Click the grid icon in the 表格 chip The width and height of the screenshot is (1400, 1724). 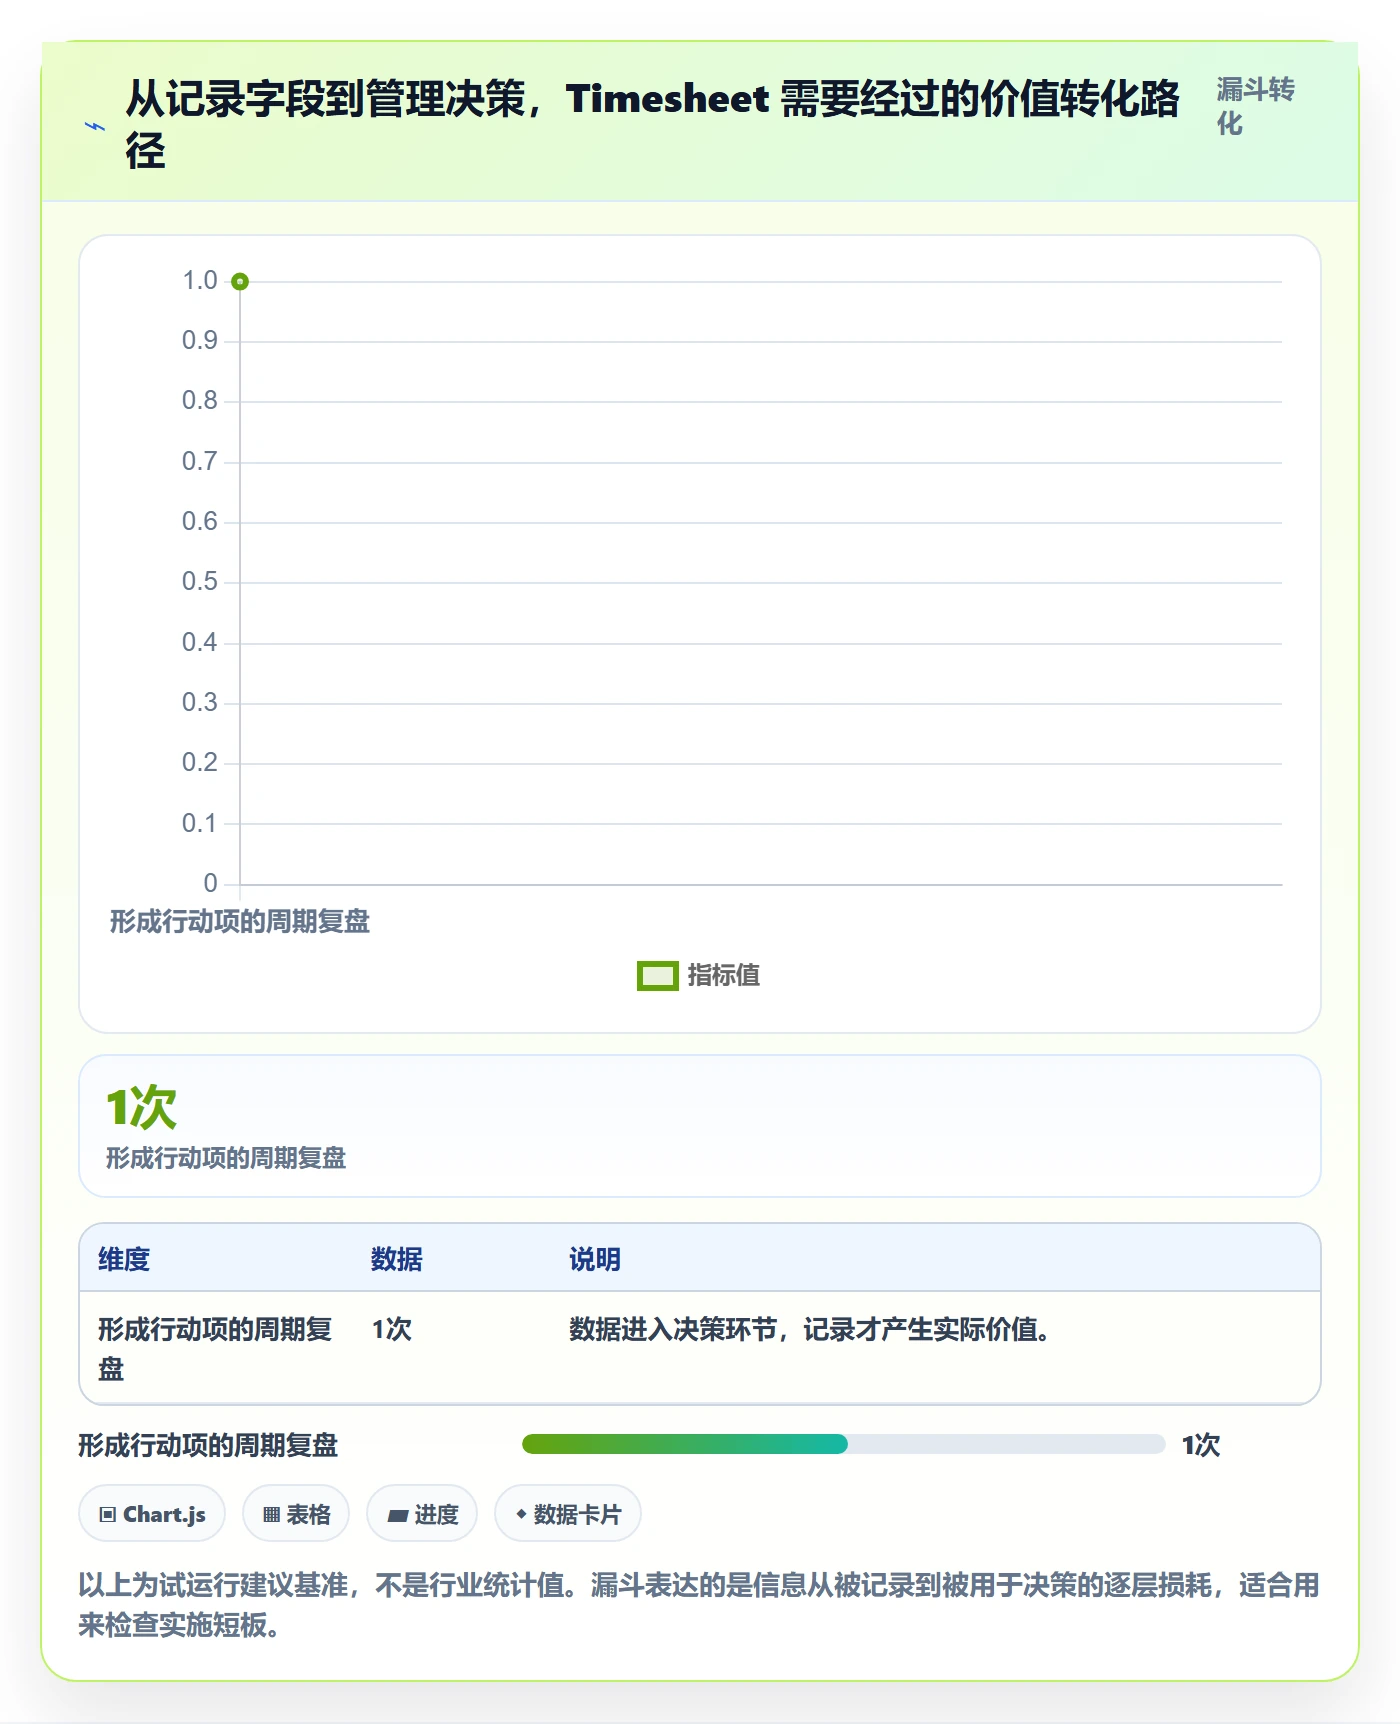click(x=271, y=1515)
